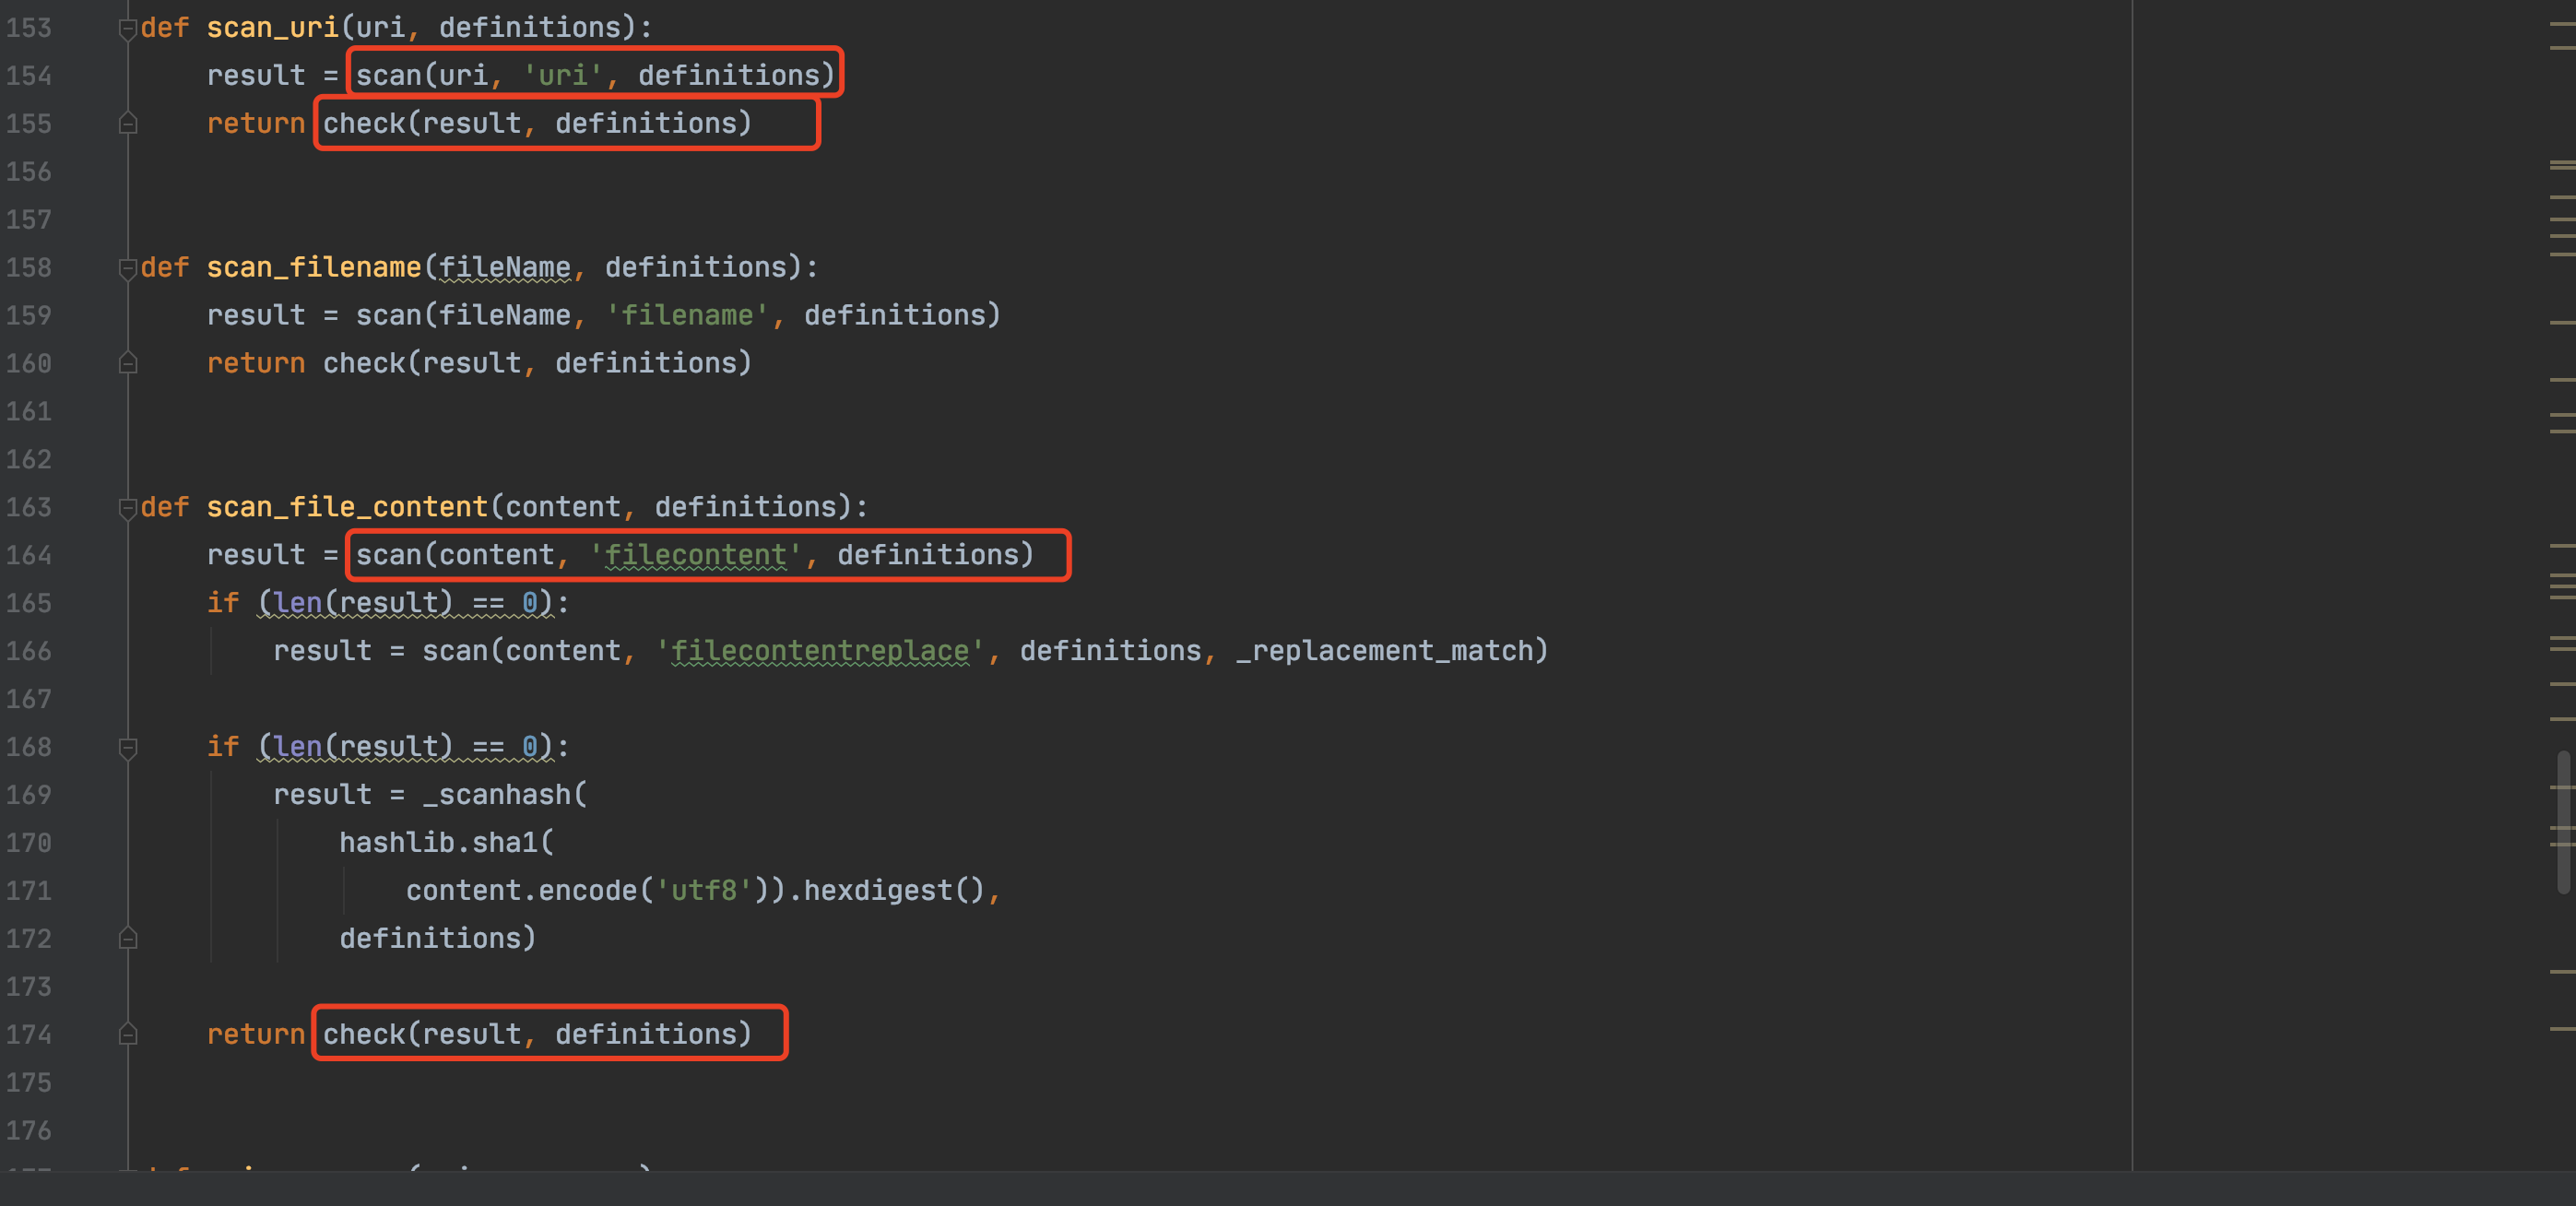Click the fold-end marker on line 155
The width and height of the screenshot is (2576, 1206).
click(x=127, y=124)
